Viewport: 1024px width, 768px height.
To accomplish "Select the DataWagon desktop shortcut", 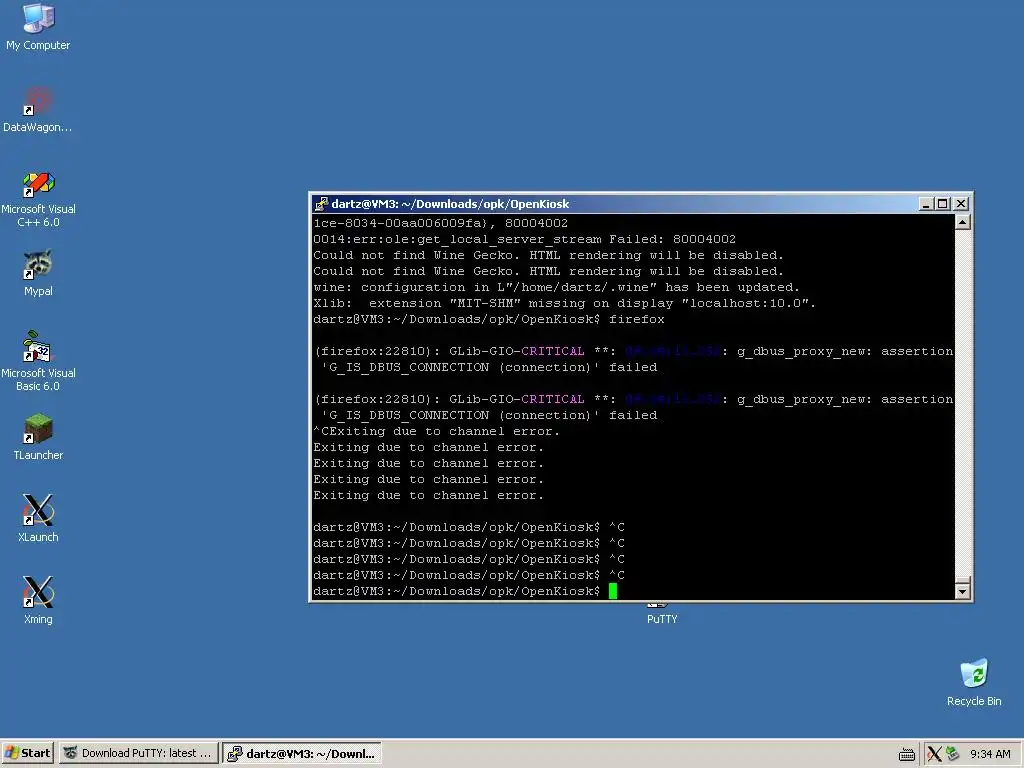I will [x=38, y=109].
